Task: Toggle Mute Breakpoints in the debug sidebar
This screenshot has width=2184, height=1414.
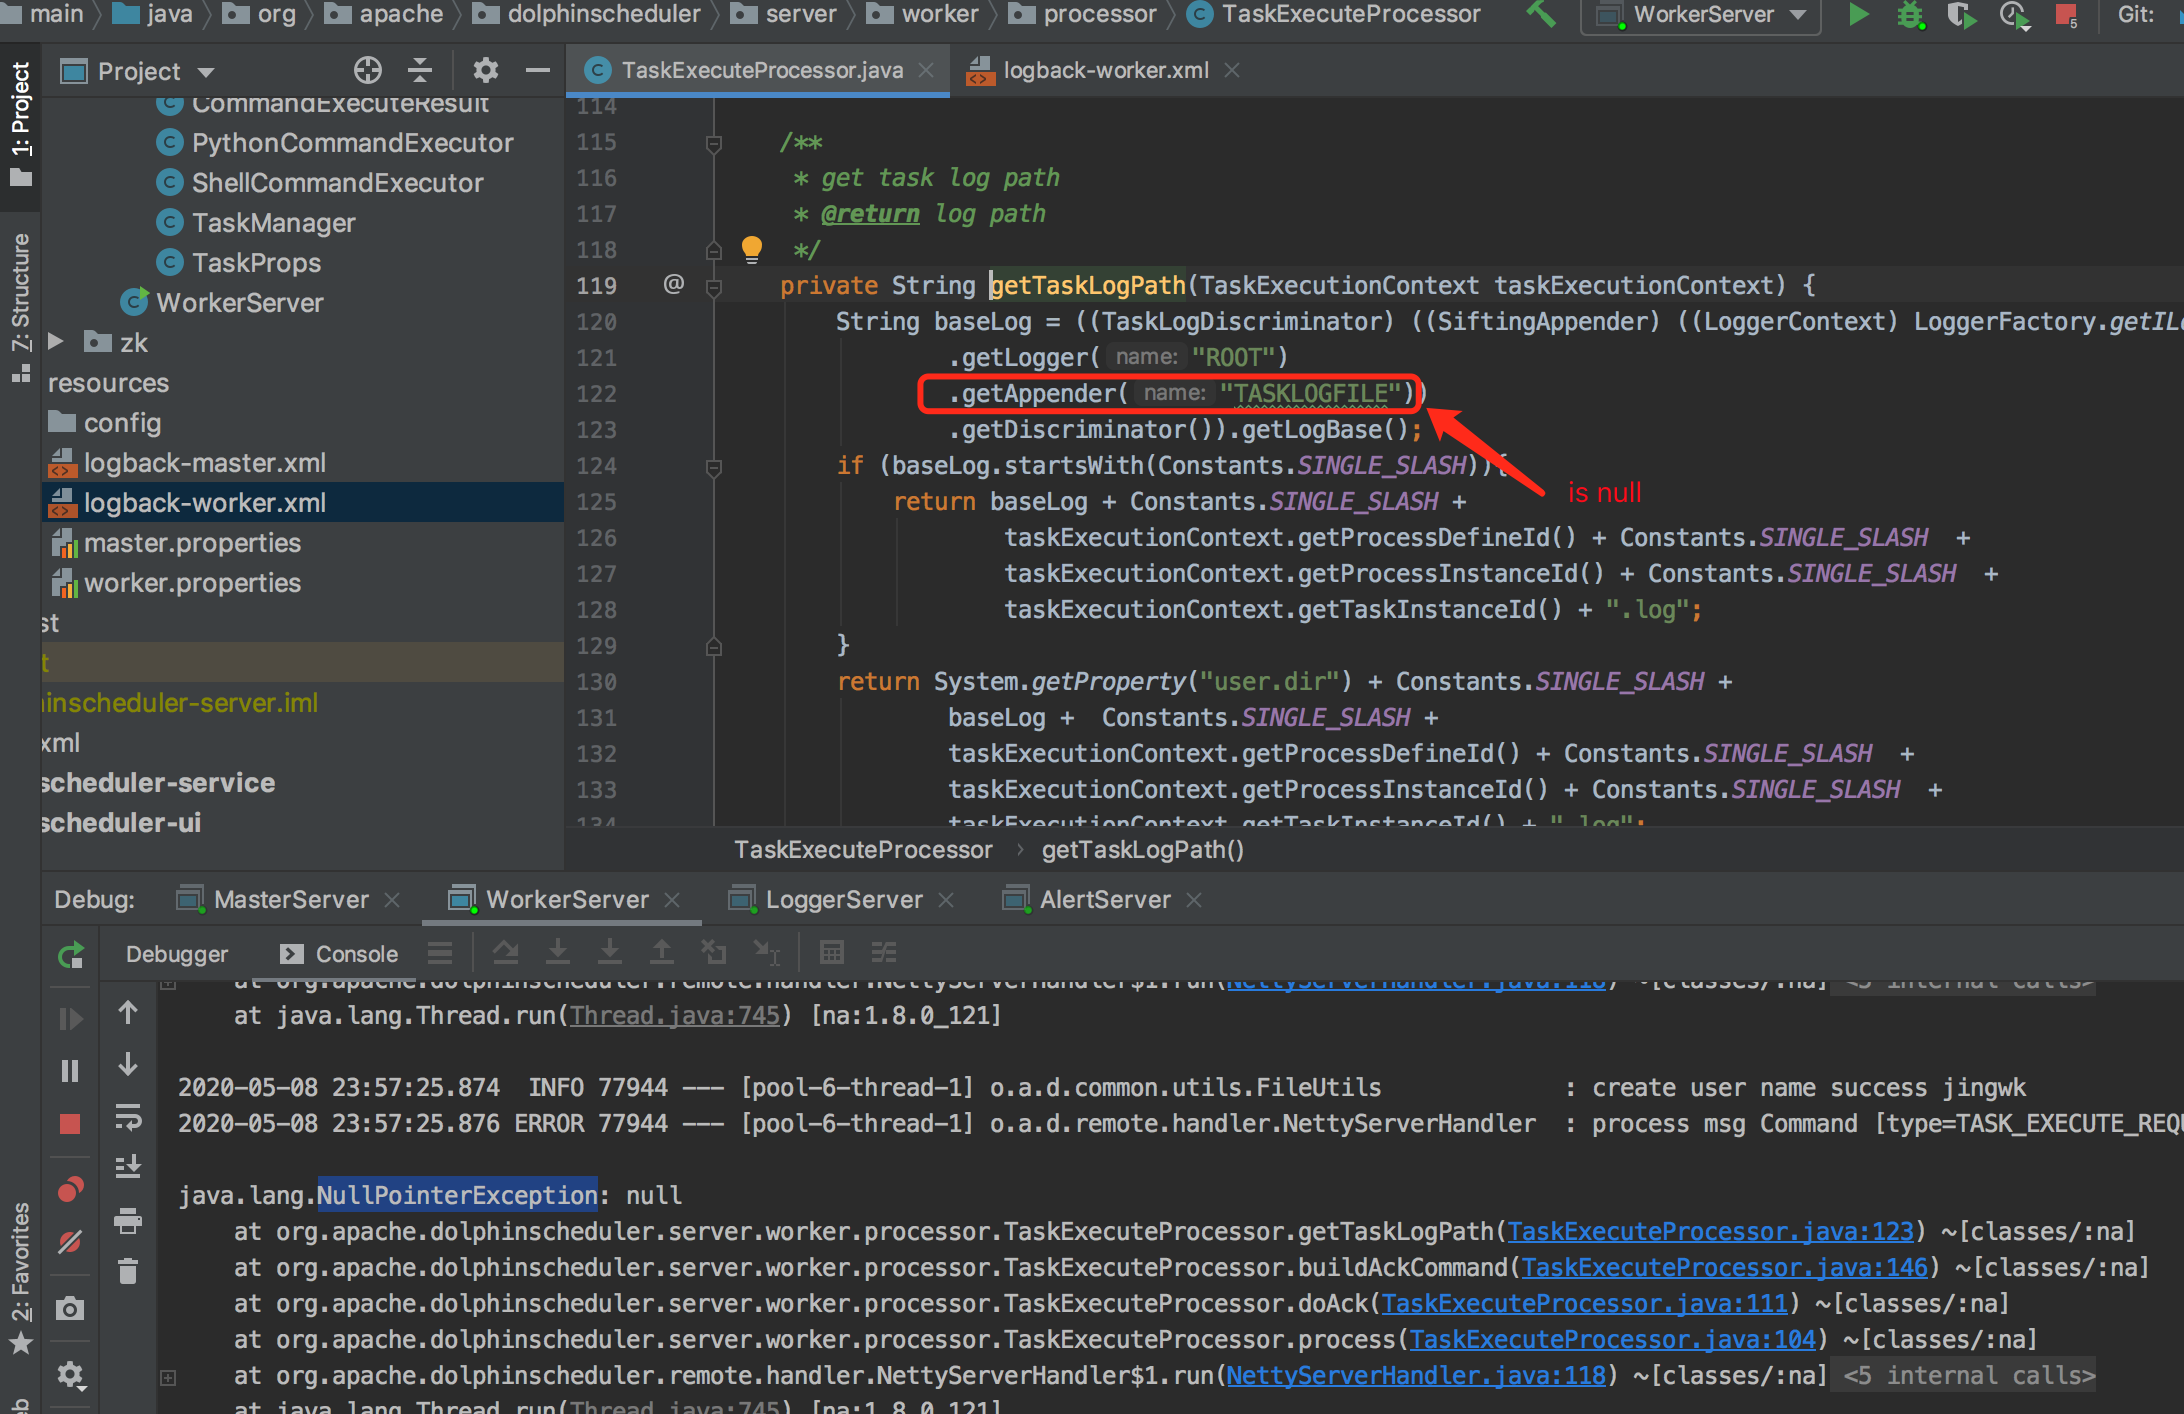Action: pyautogui.click(x=69, y=1242)
